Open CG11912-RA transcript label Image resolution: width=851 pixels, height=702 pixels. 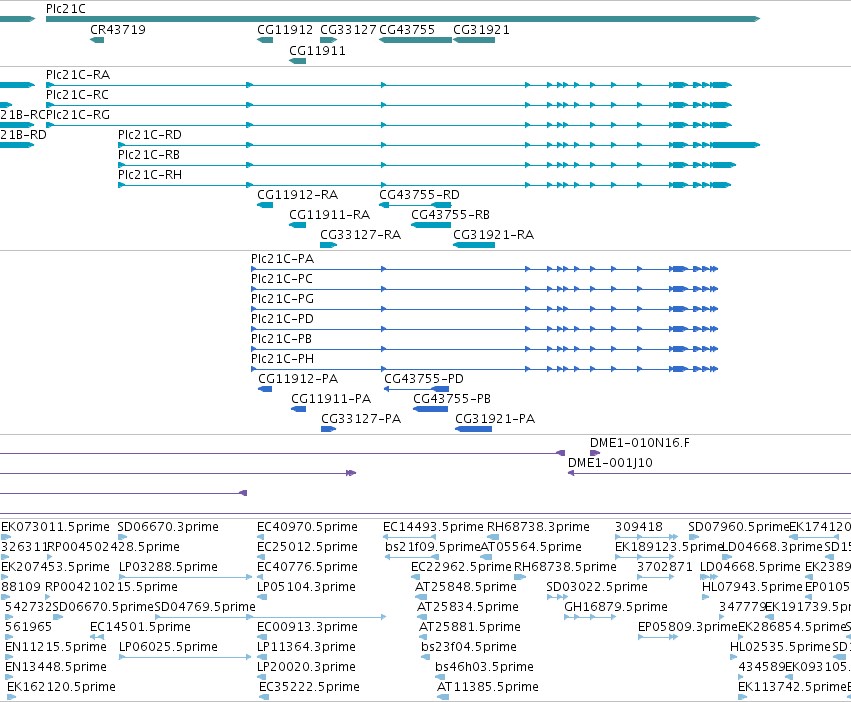pyautogui.click(x=297, y=194)
